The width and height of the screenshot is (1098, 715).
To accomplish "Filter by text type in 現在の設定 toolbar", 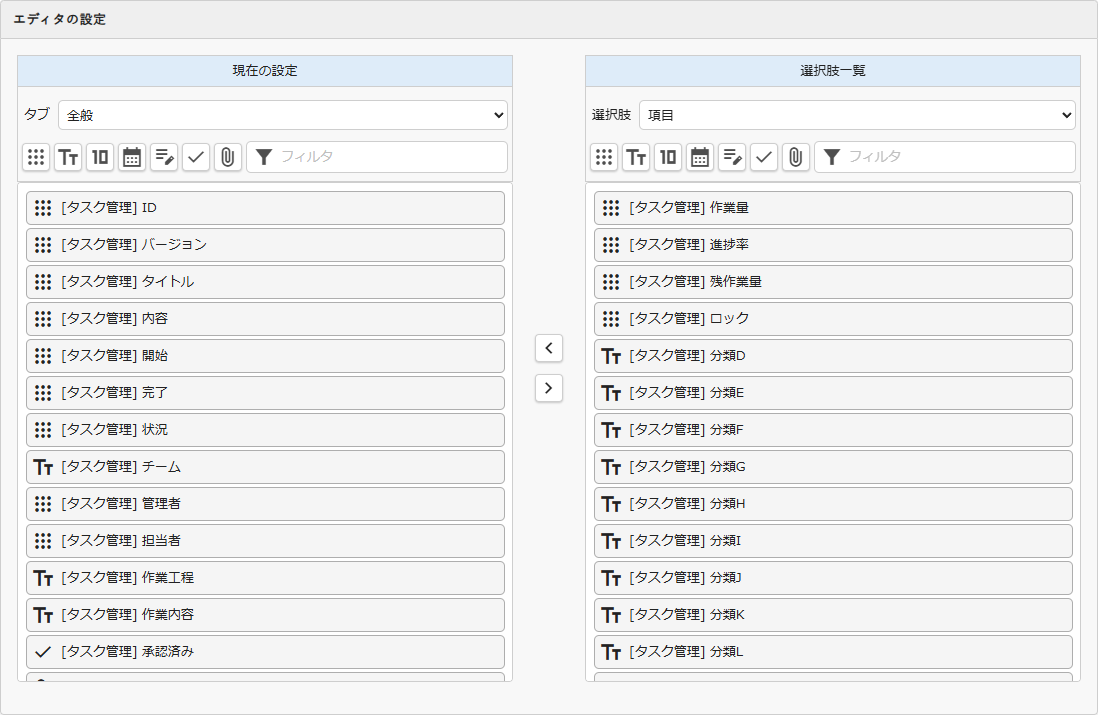I will [x=68, y=157].
